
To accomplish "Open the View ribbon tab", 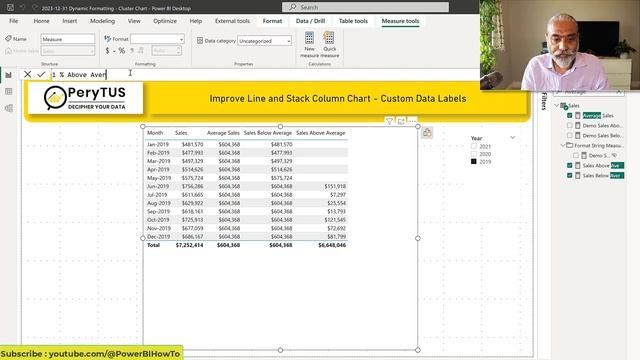I will (x=134, y=21).
